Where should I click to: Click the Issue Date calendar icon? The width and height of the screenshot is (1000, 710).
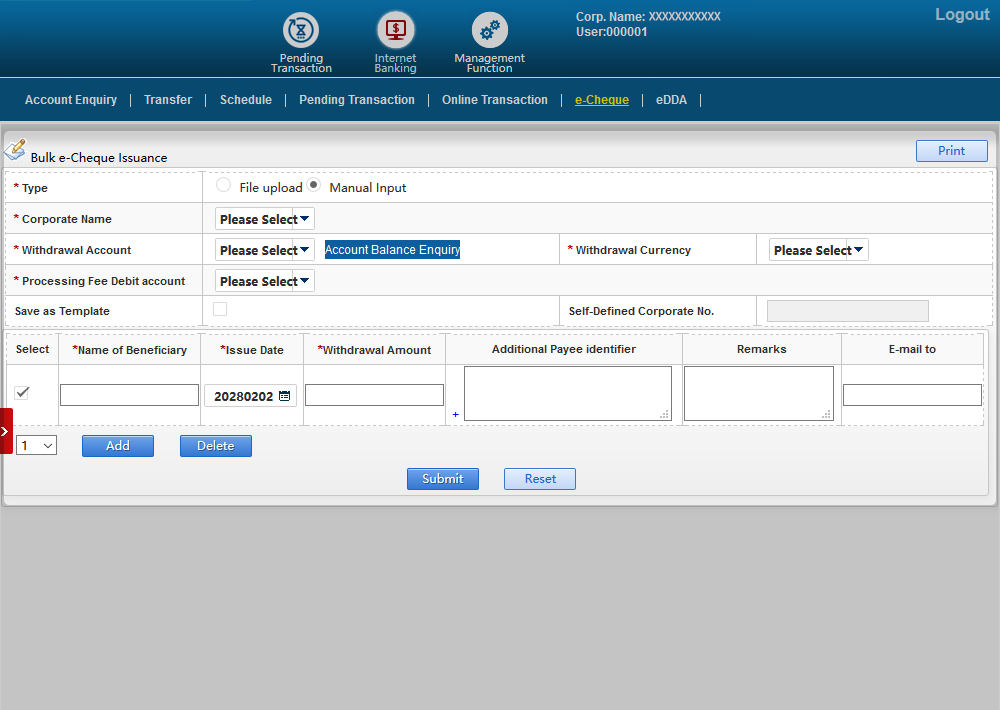point(285,396)
